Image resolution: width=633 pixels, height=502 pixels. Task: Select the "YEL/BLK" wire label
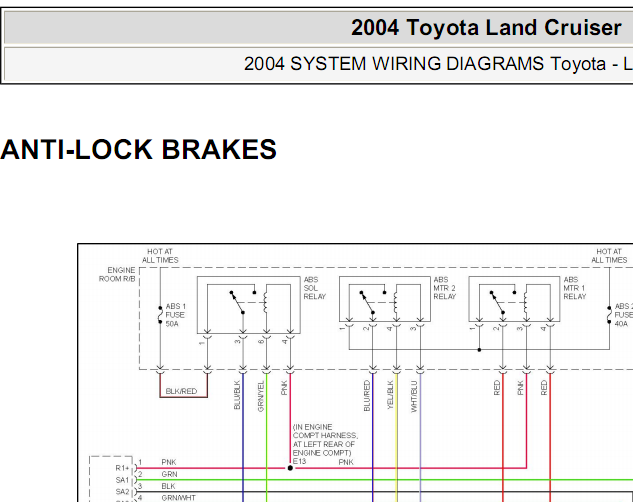[390, 395]
